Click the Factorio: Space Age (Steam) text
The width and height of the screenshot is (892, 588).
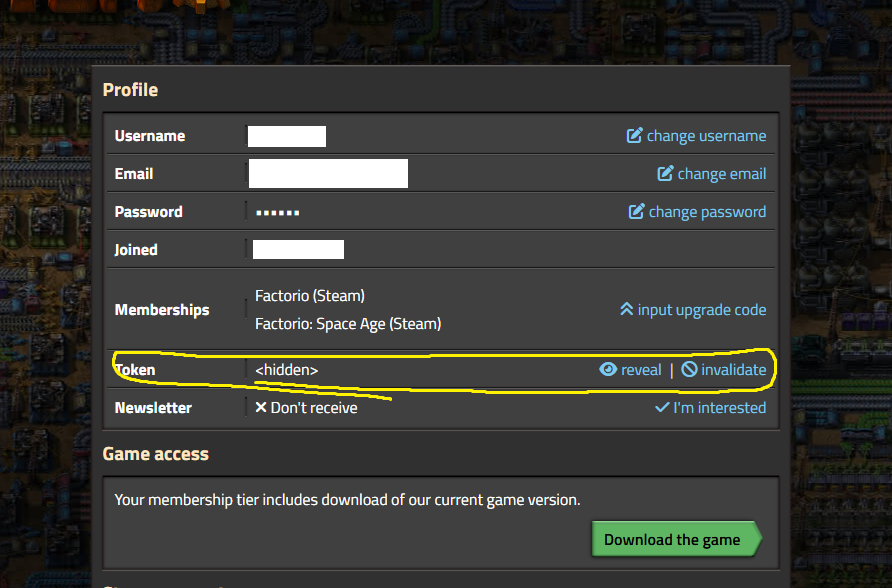pos(348,324)
